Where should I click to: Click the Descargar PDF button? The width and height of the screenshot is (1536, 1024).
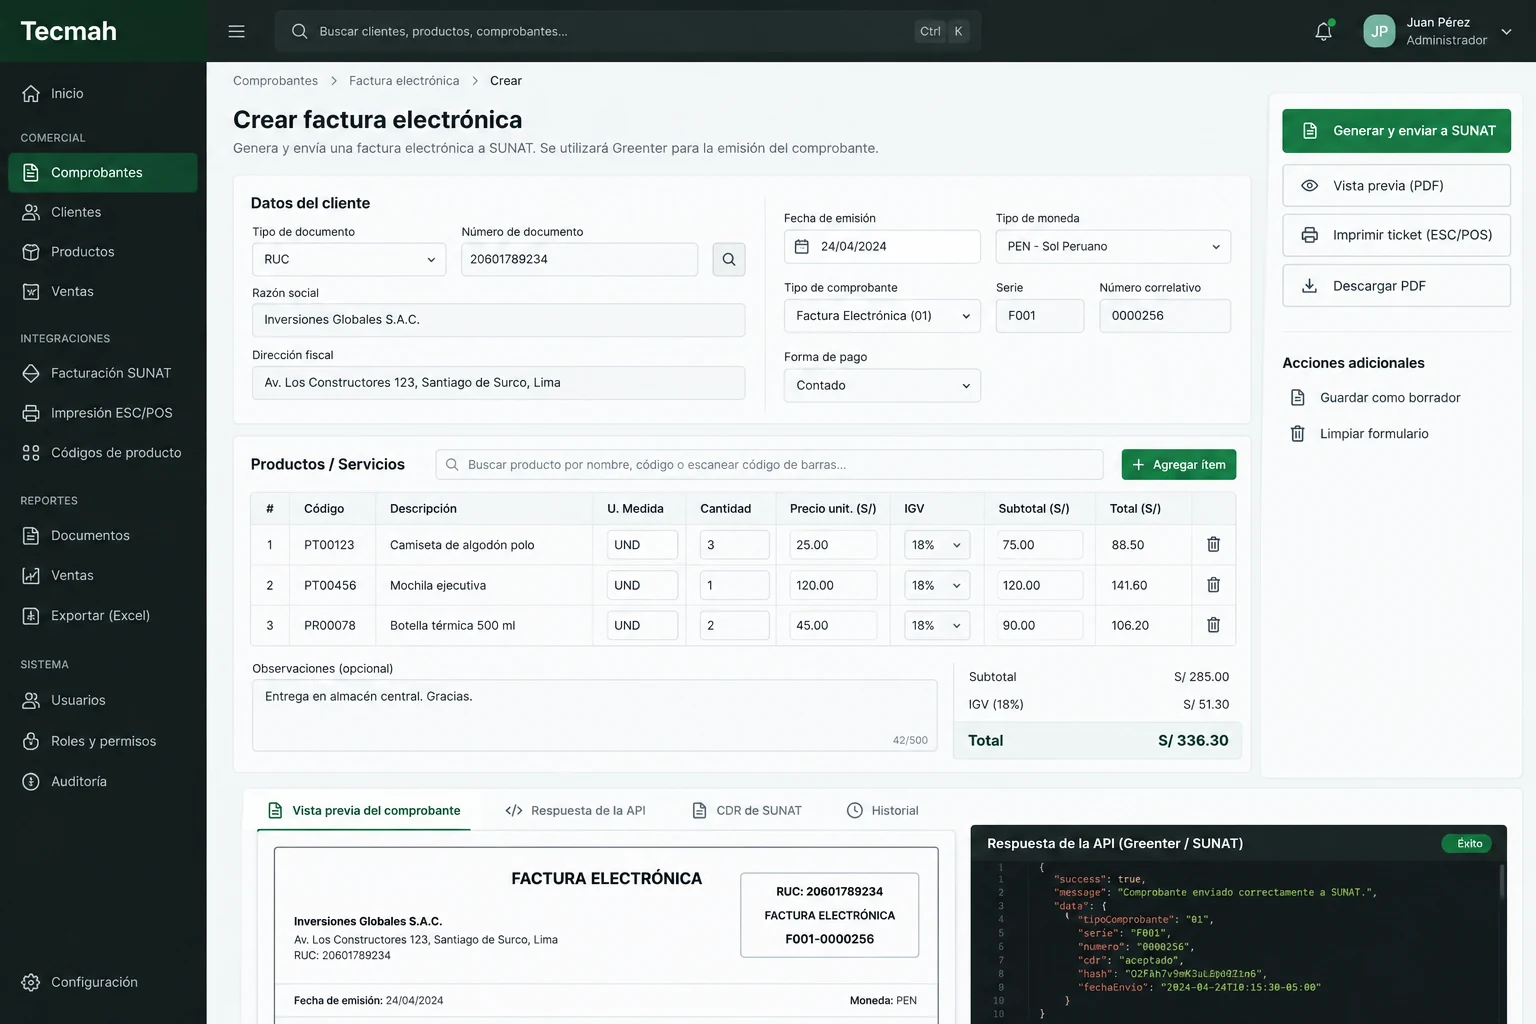point(1397,286)
